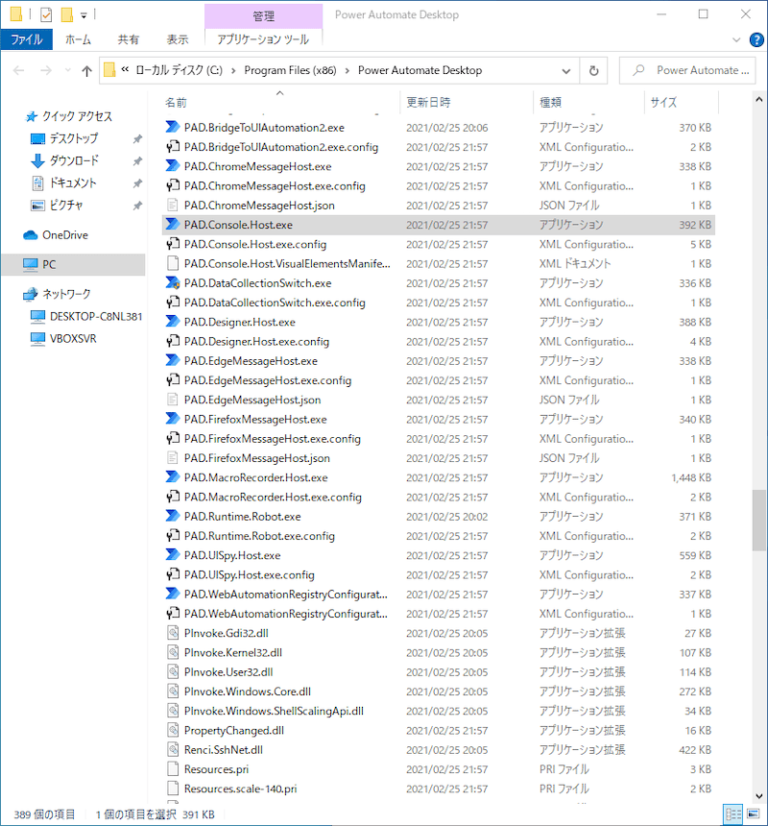This screenshot has height=826, width=768.
Task: Select DESKTOP-C8NL381 under network
Action: click(95, 316)
